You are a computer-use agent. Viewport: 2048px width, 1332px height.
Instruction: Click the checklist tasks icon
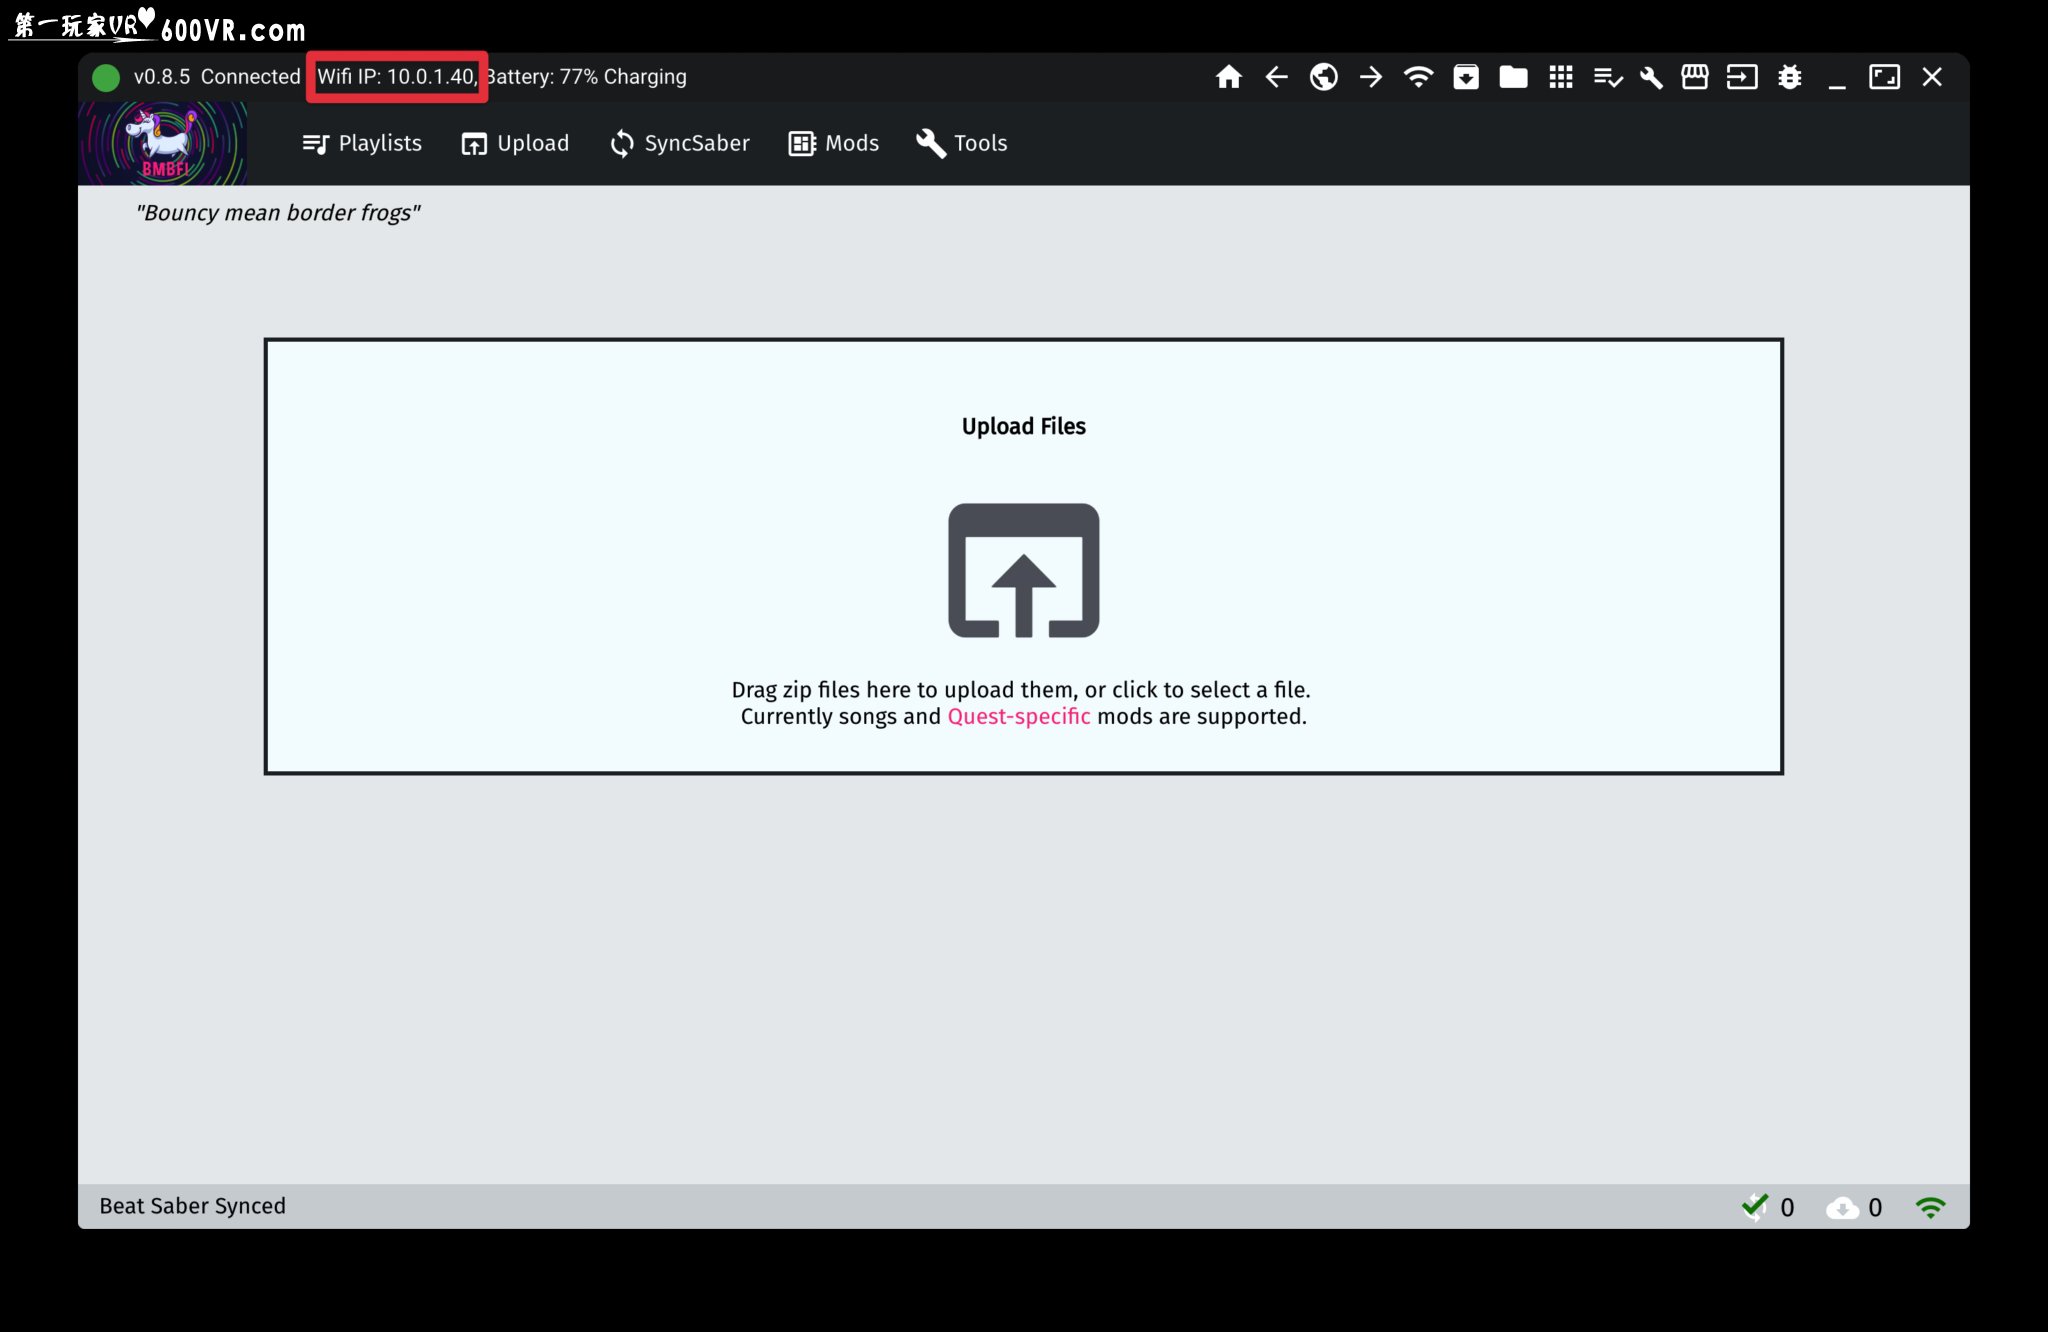click(1608, 77)
